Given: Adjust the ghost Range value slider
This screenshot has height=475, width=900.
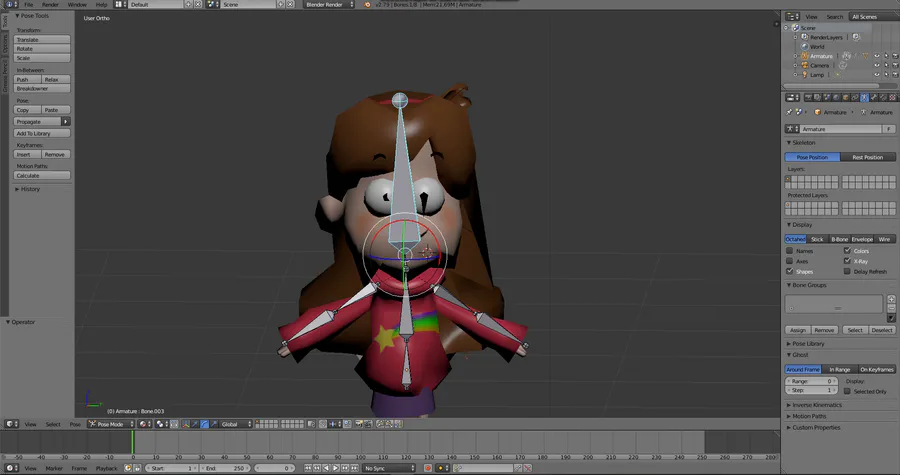Looking at the screenshot, I should click(811, 381).
